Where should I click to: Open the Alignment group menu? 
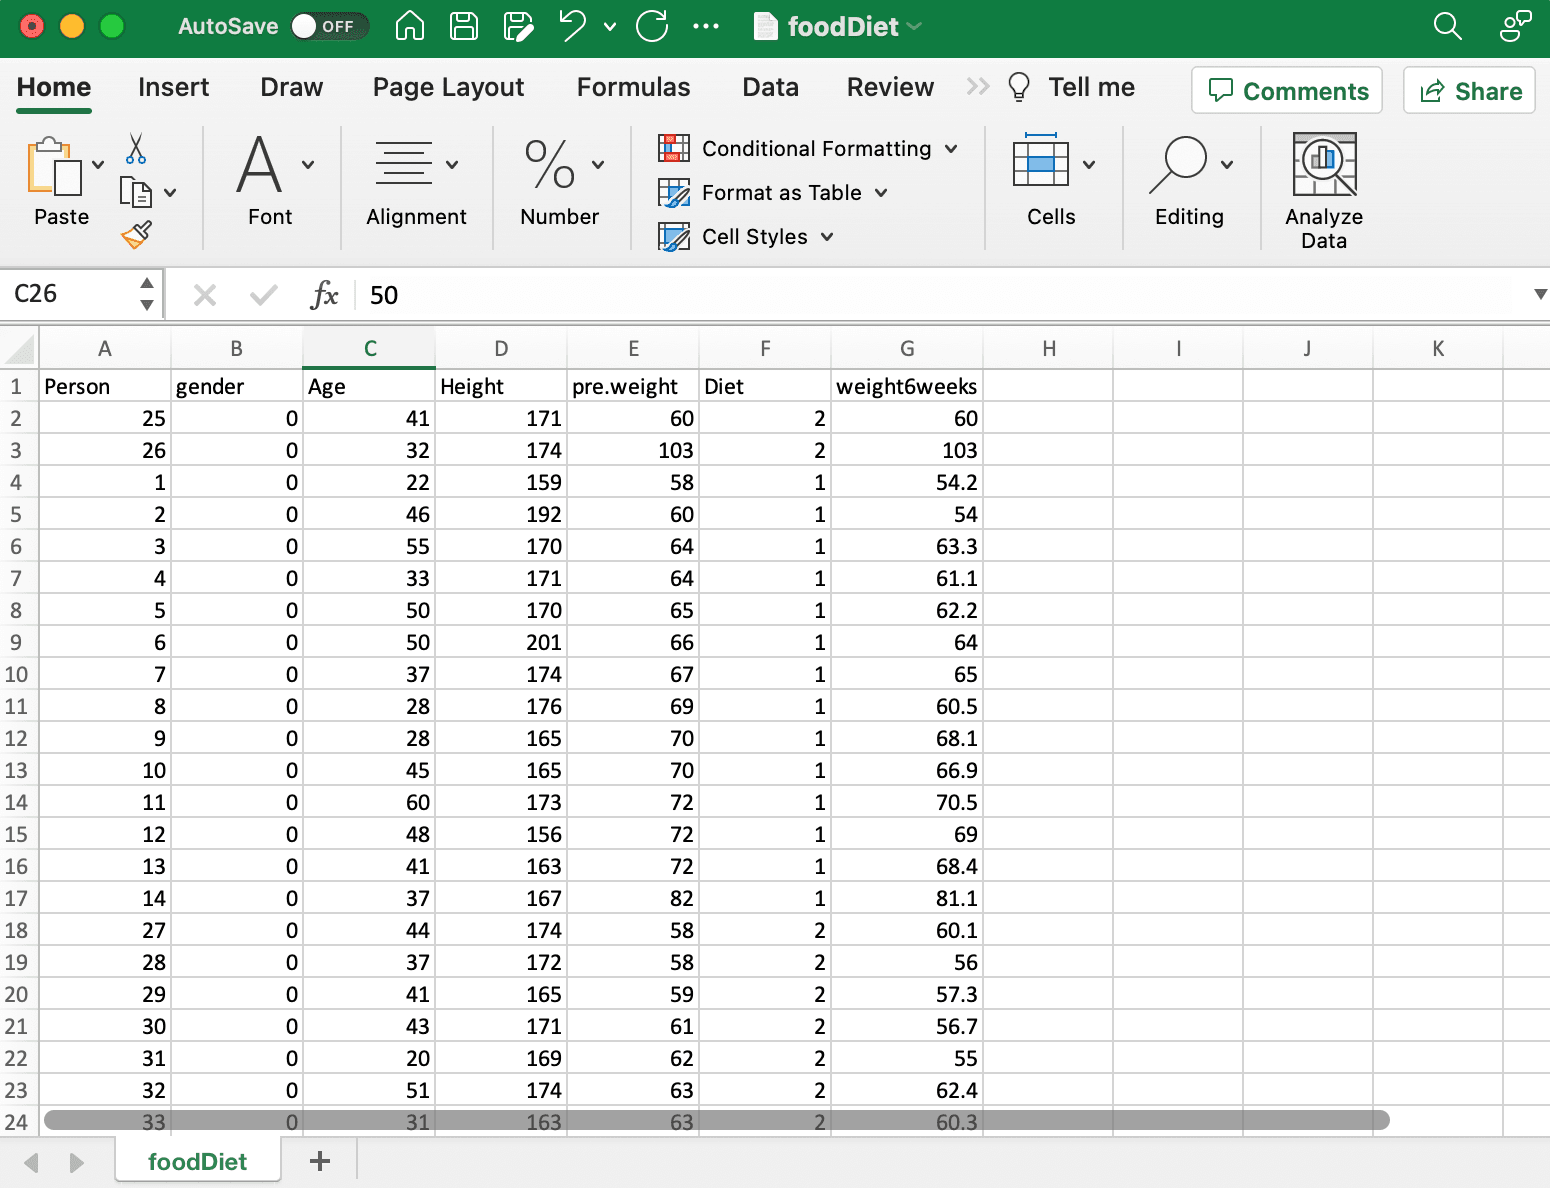point(416,181)
